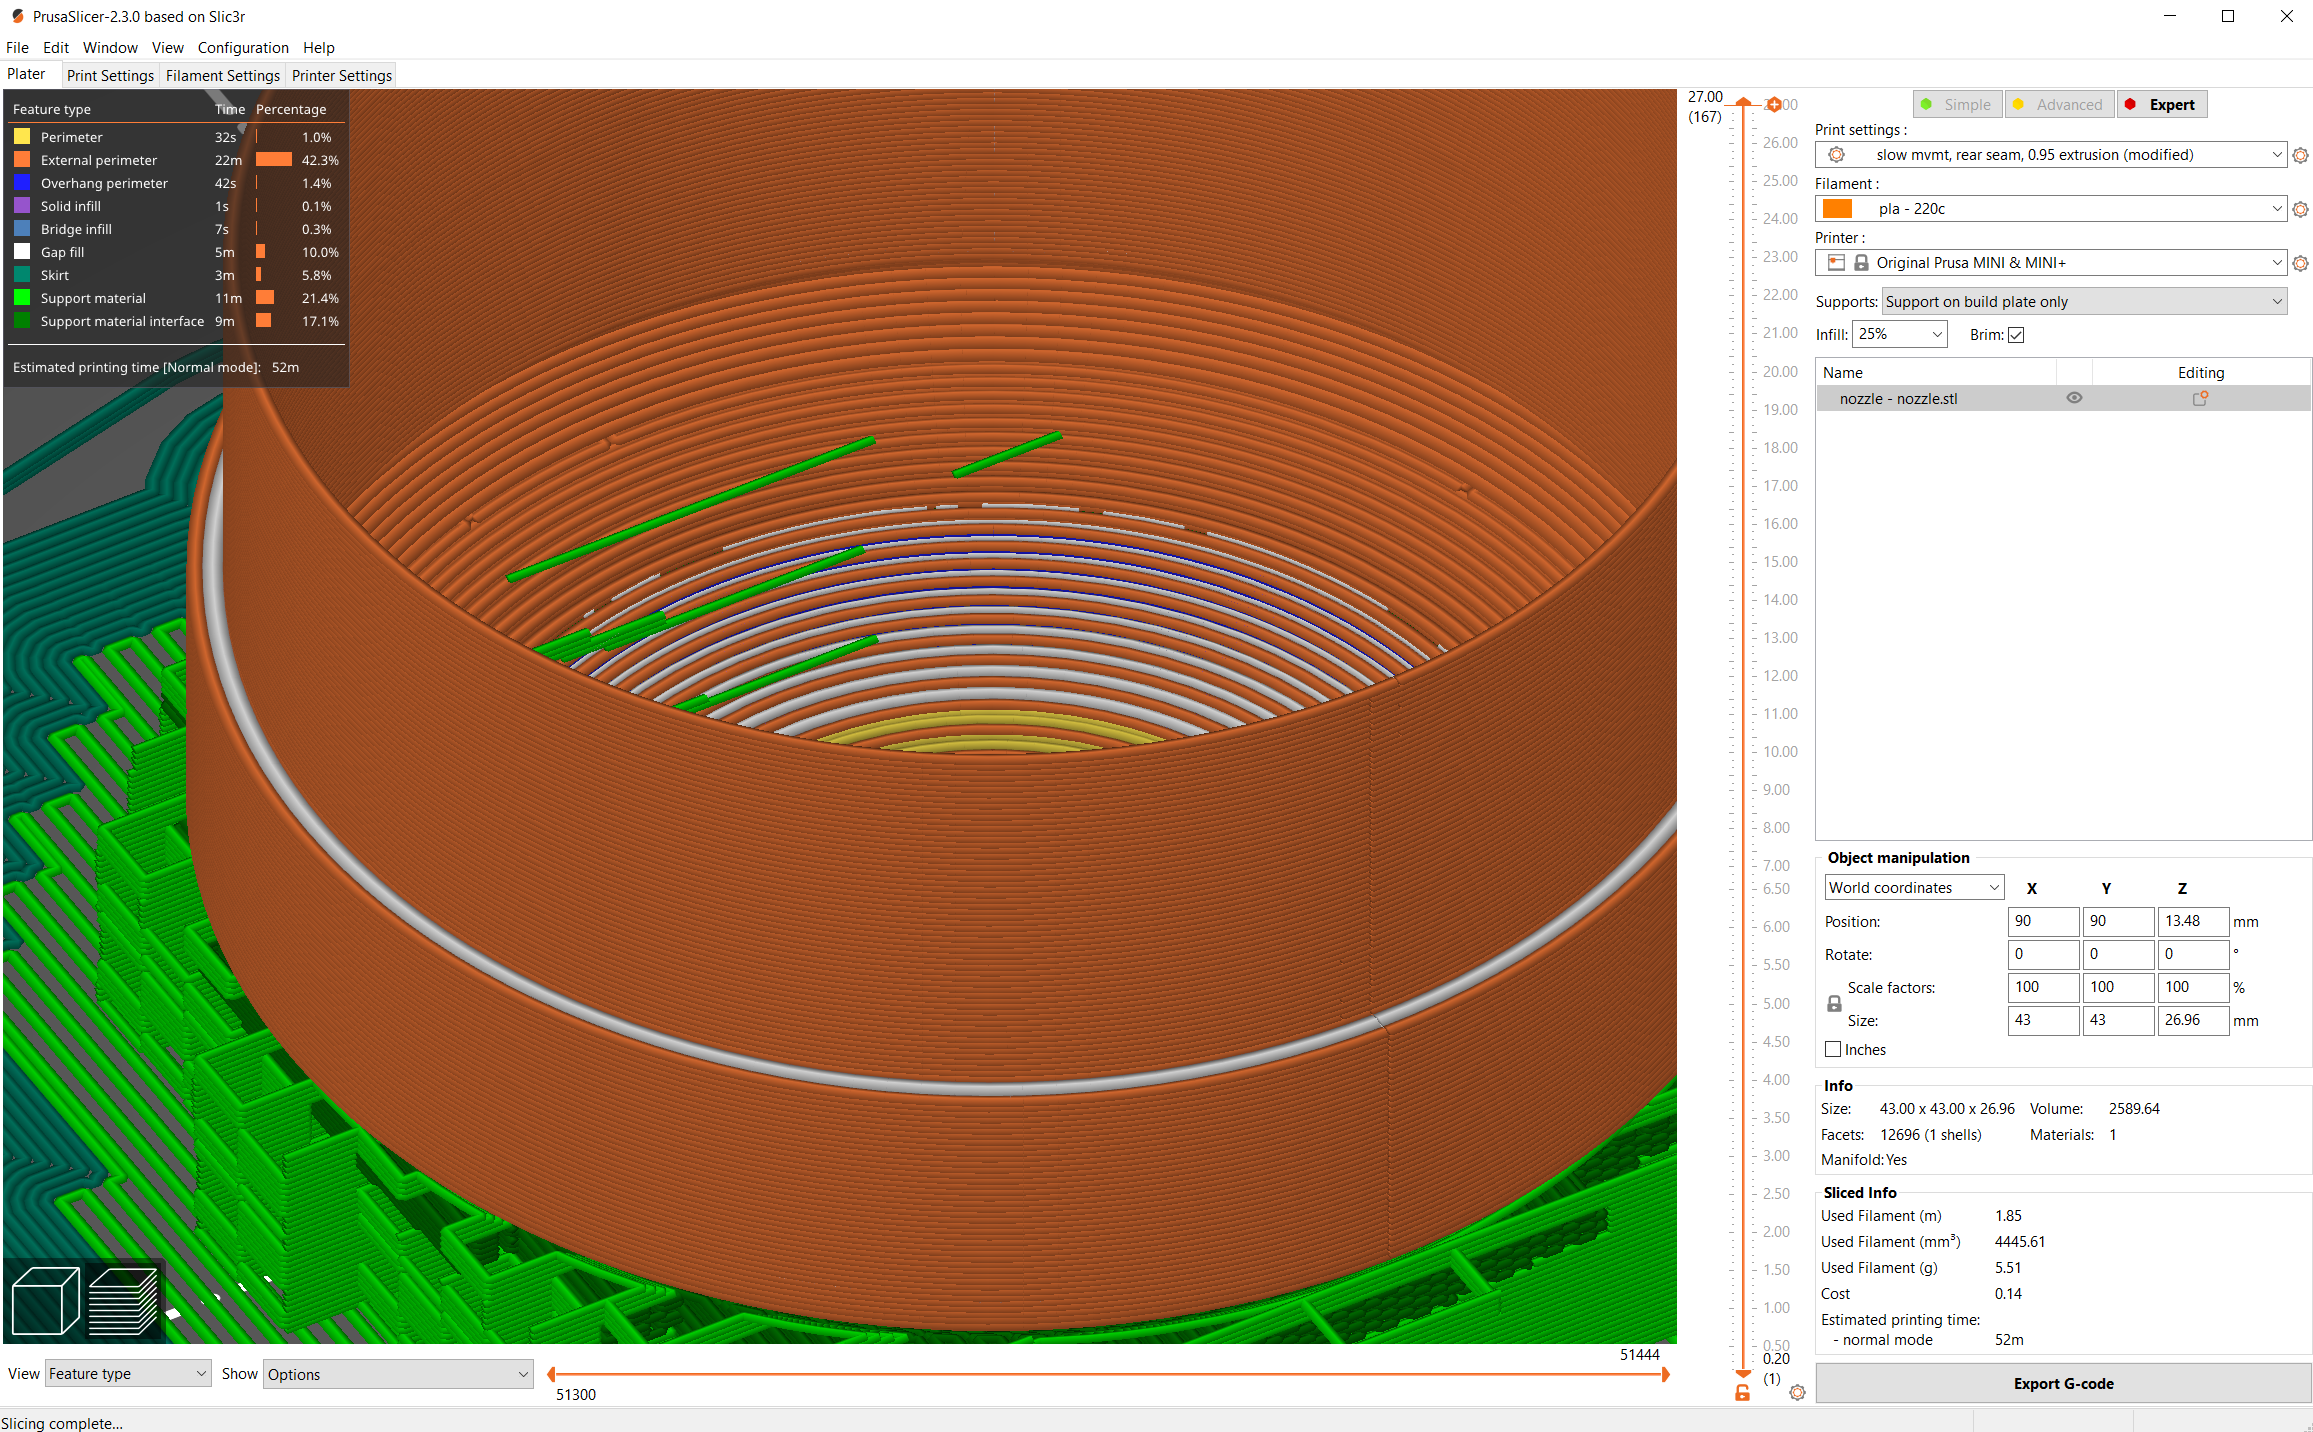Switch to 3D editor view cube icon

44,1300
